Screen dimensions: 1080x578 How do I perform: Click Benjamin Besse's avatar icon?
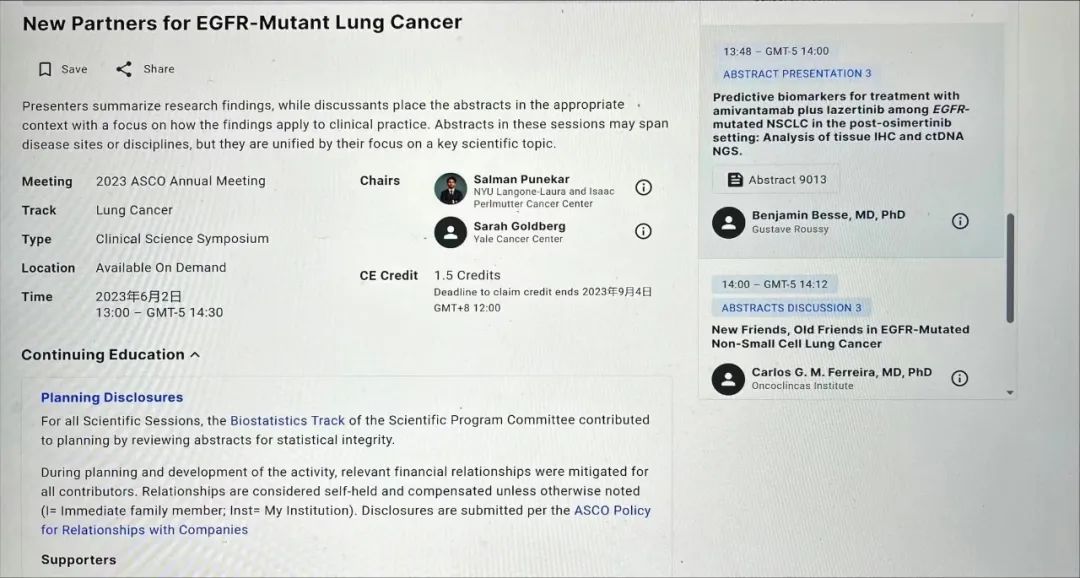pos(729,223)
